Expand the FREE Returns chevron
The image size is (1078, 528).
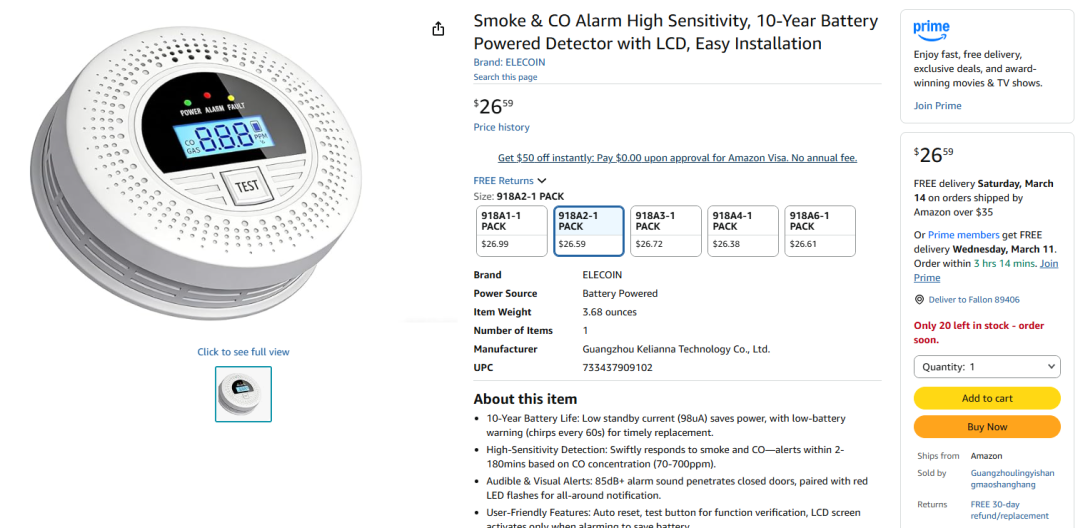(542, 181)
